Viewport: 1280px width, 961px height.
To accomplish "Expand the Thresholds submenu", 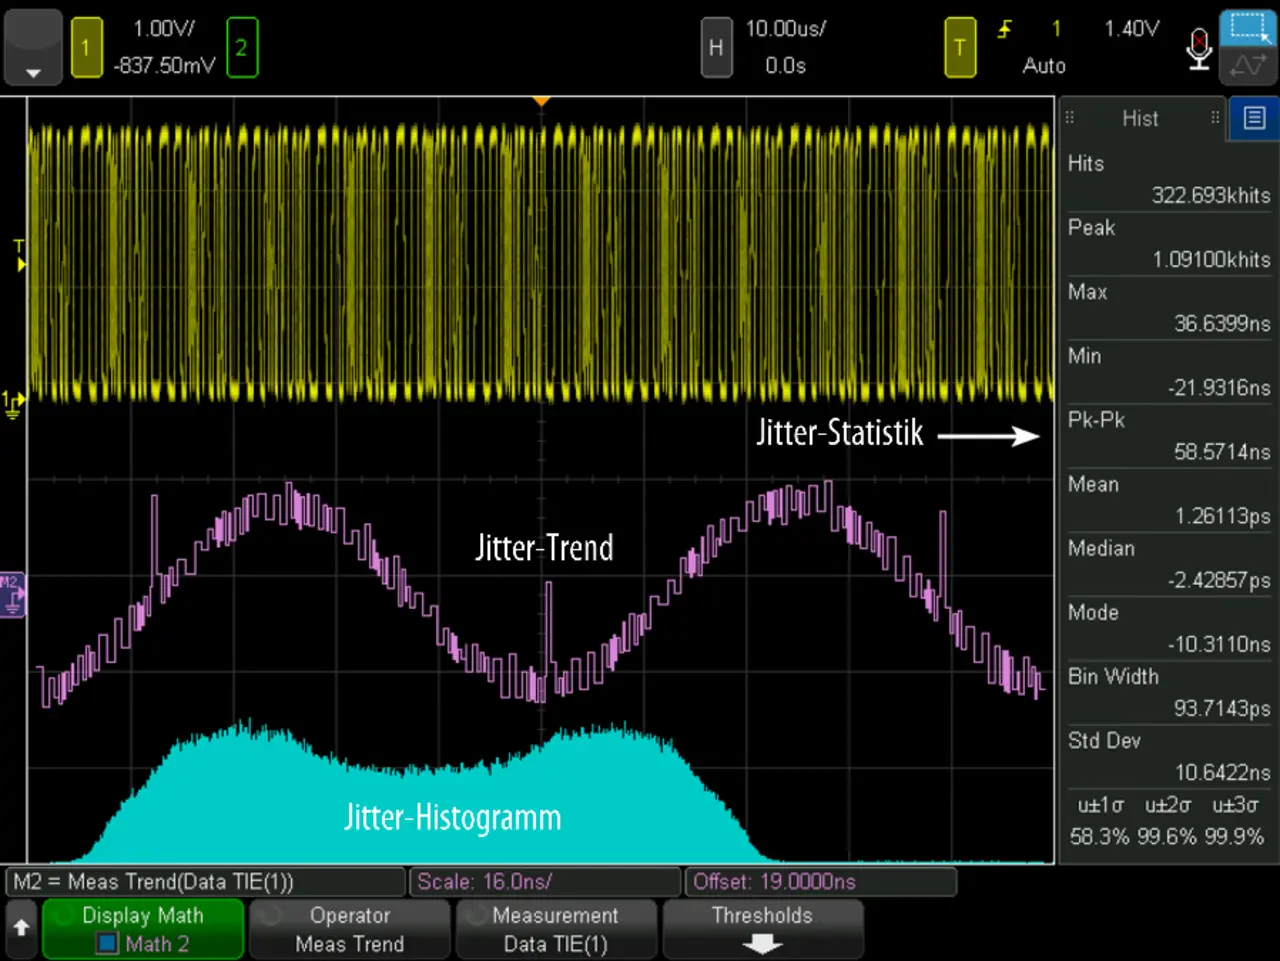I will tap(762, 929).
